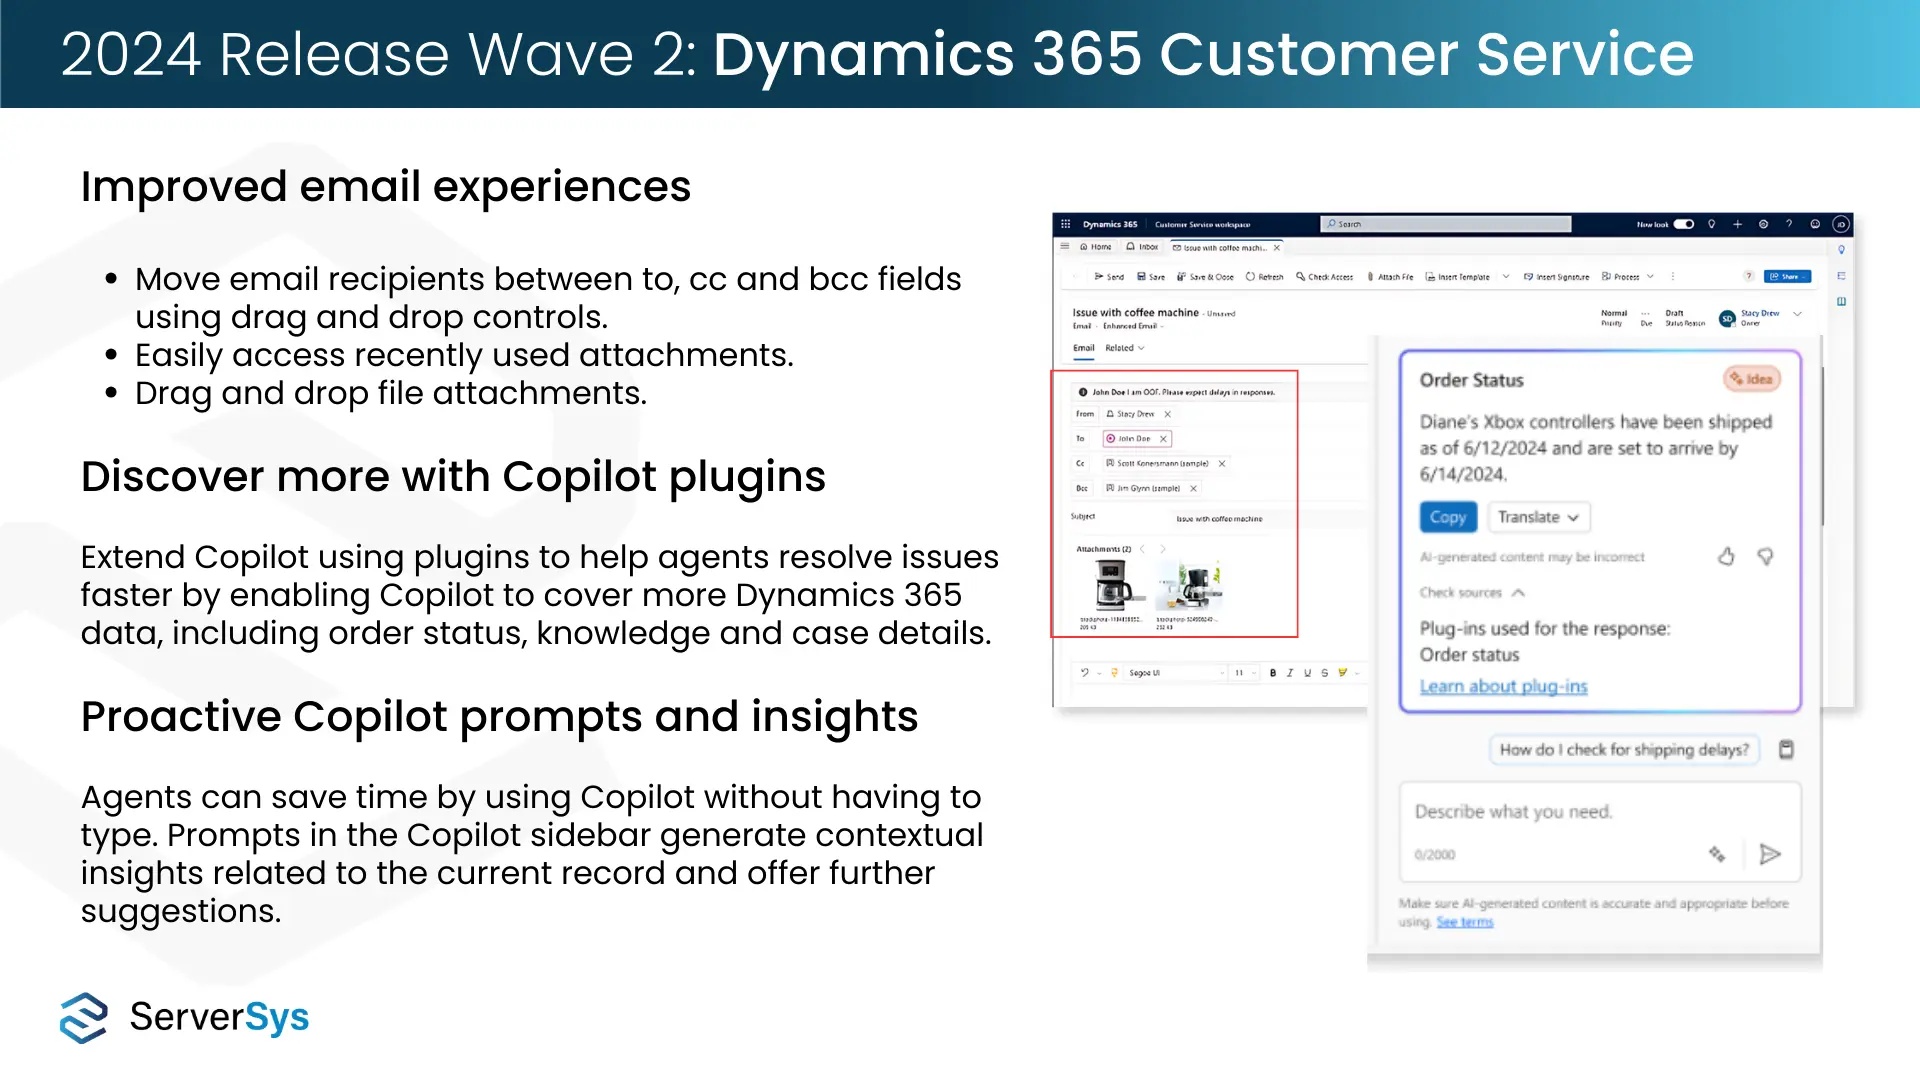Toggle italic formatting in email editor
The height and width of the screenshot is (1080, 1920).
coord(1290,673)
